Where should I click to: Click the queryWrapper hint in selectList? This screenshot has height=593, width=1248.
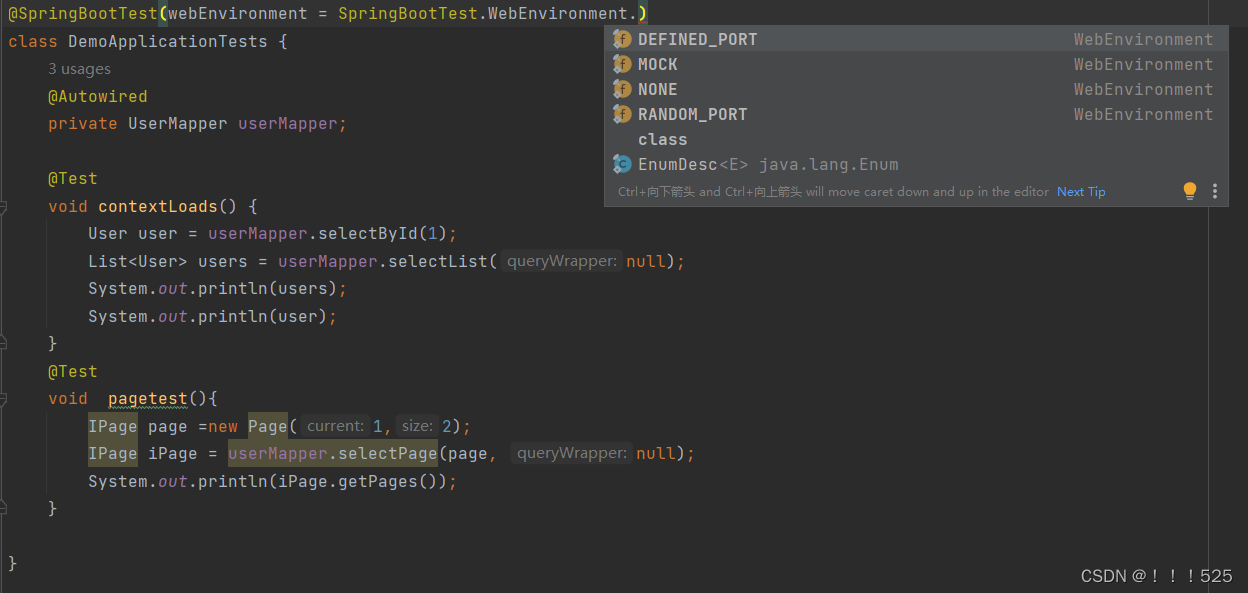(563, 261)
